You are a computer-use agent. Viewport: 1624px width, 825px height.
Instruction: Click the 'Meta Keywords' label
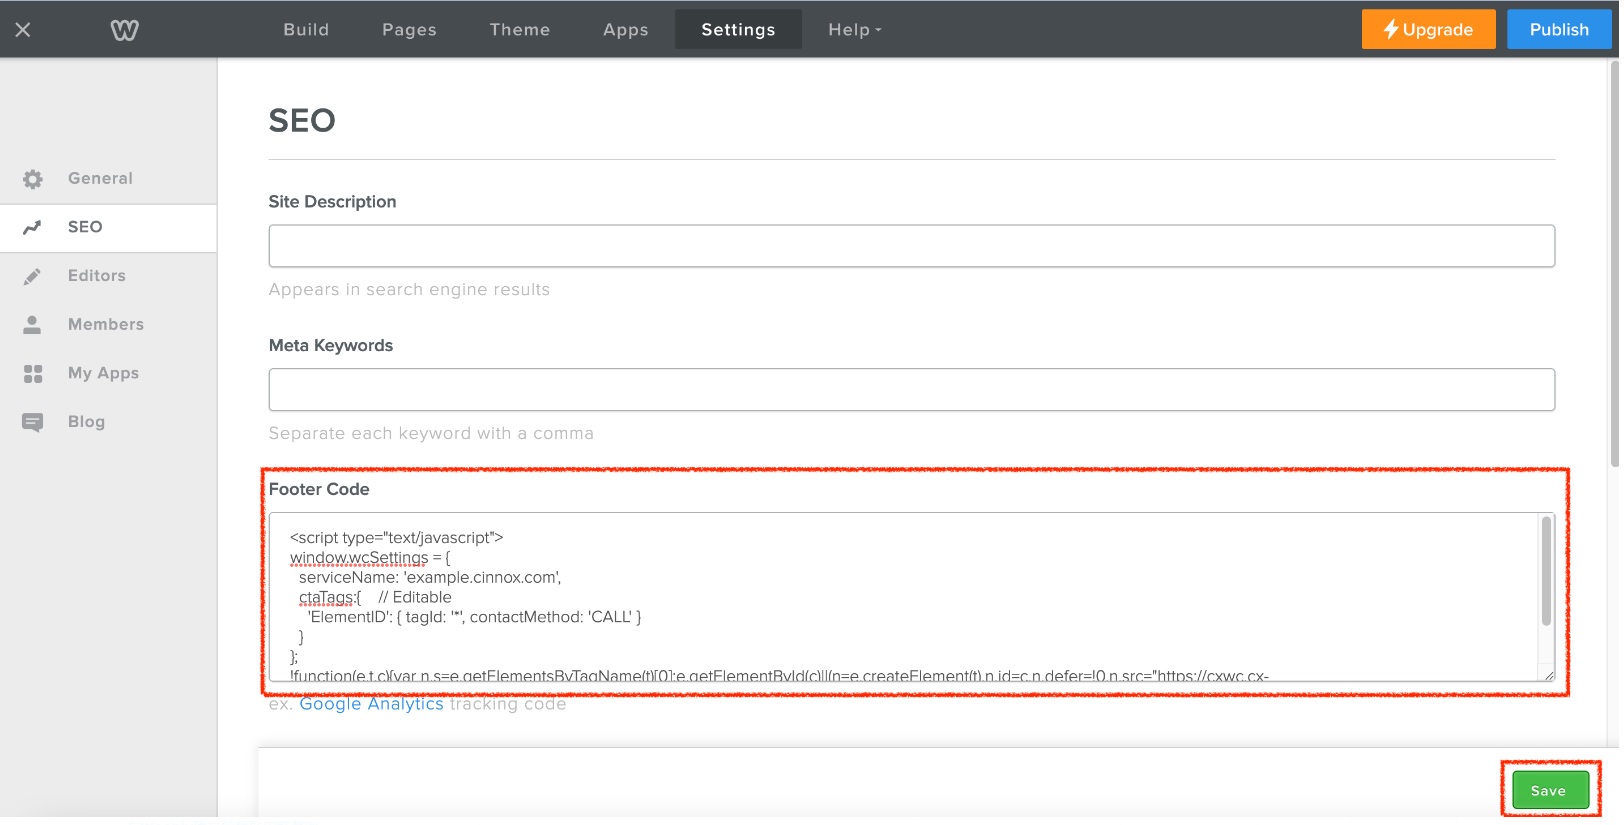pyautogui.click(x=331, y=346)
